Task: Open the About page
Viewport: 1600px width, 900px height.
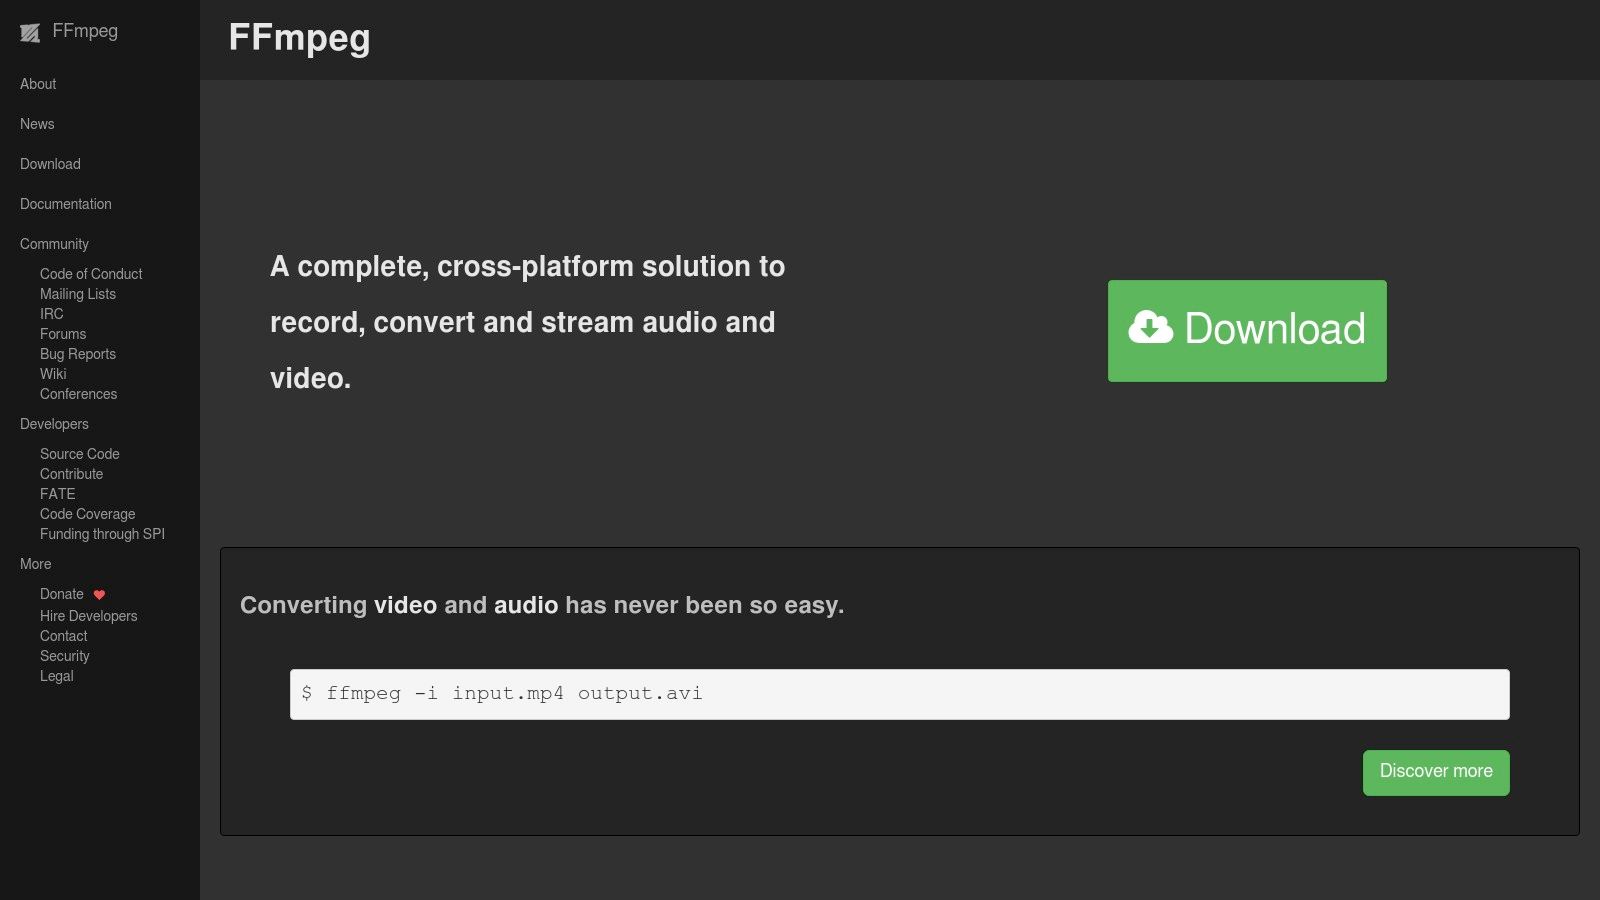Action: point(37,84)
